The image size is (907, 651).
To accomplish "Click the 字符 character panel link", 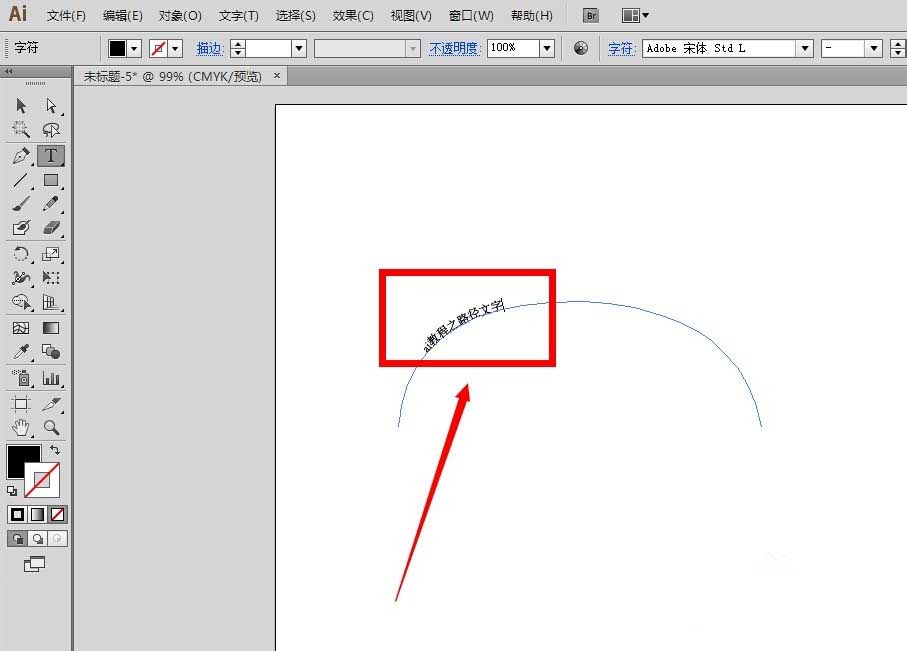I will point(622,49).
